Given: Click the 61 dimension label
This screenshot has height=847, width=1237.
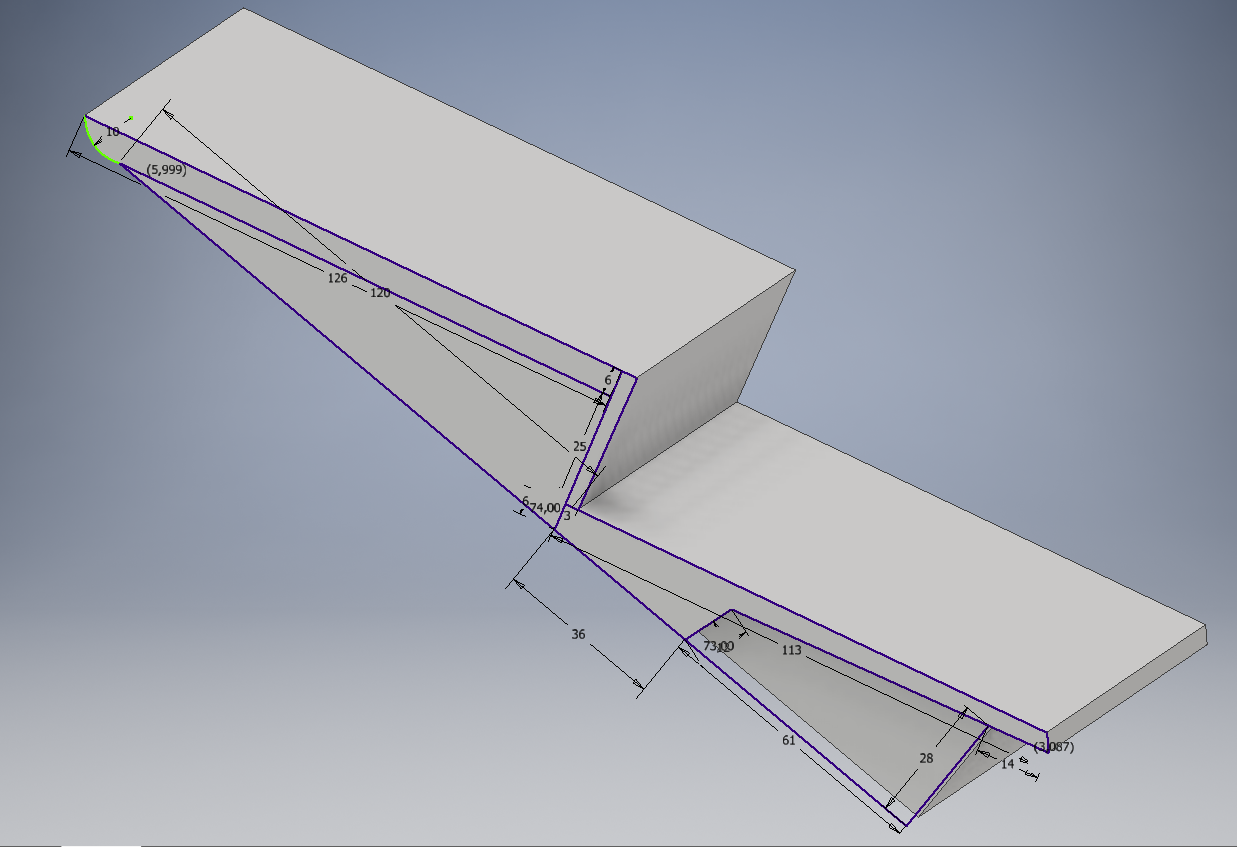Looking at the screenshot, I should point(788,740).
